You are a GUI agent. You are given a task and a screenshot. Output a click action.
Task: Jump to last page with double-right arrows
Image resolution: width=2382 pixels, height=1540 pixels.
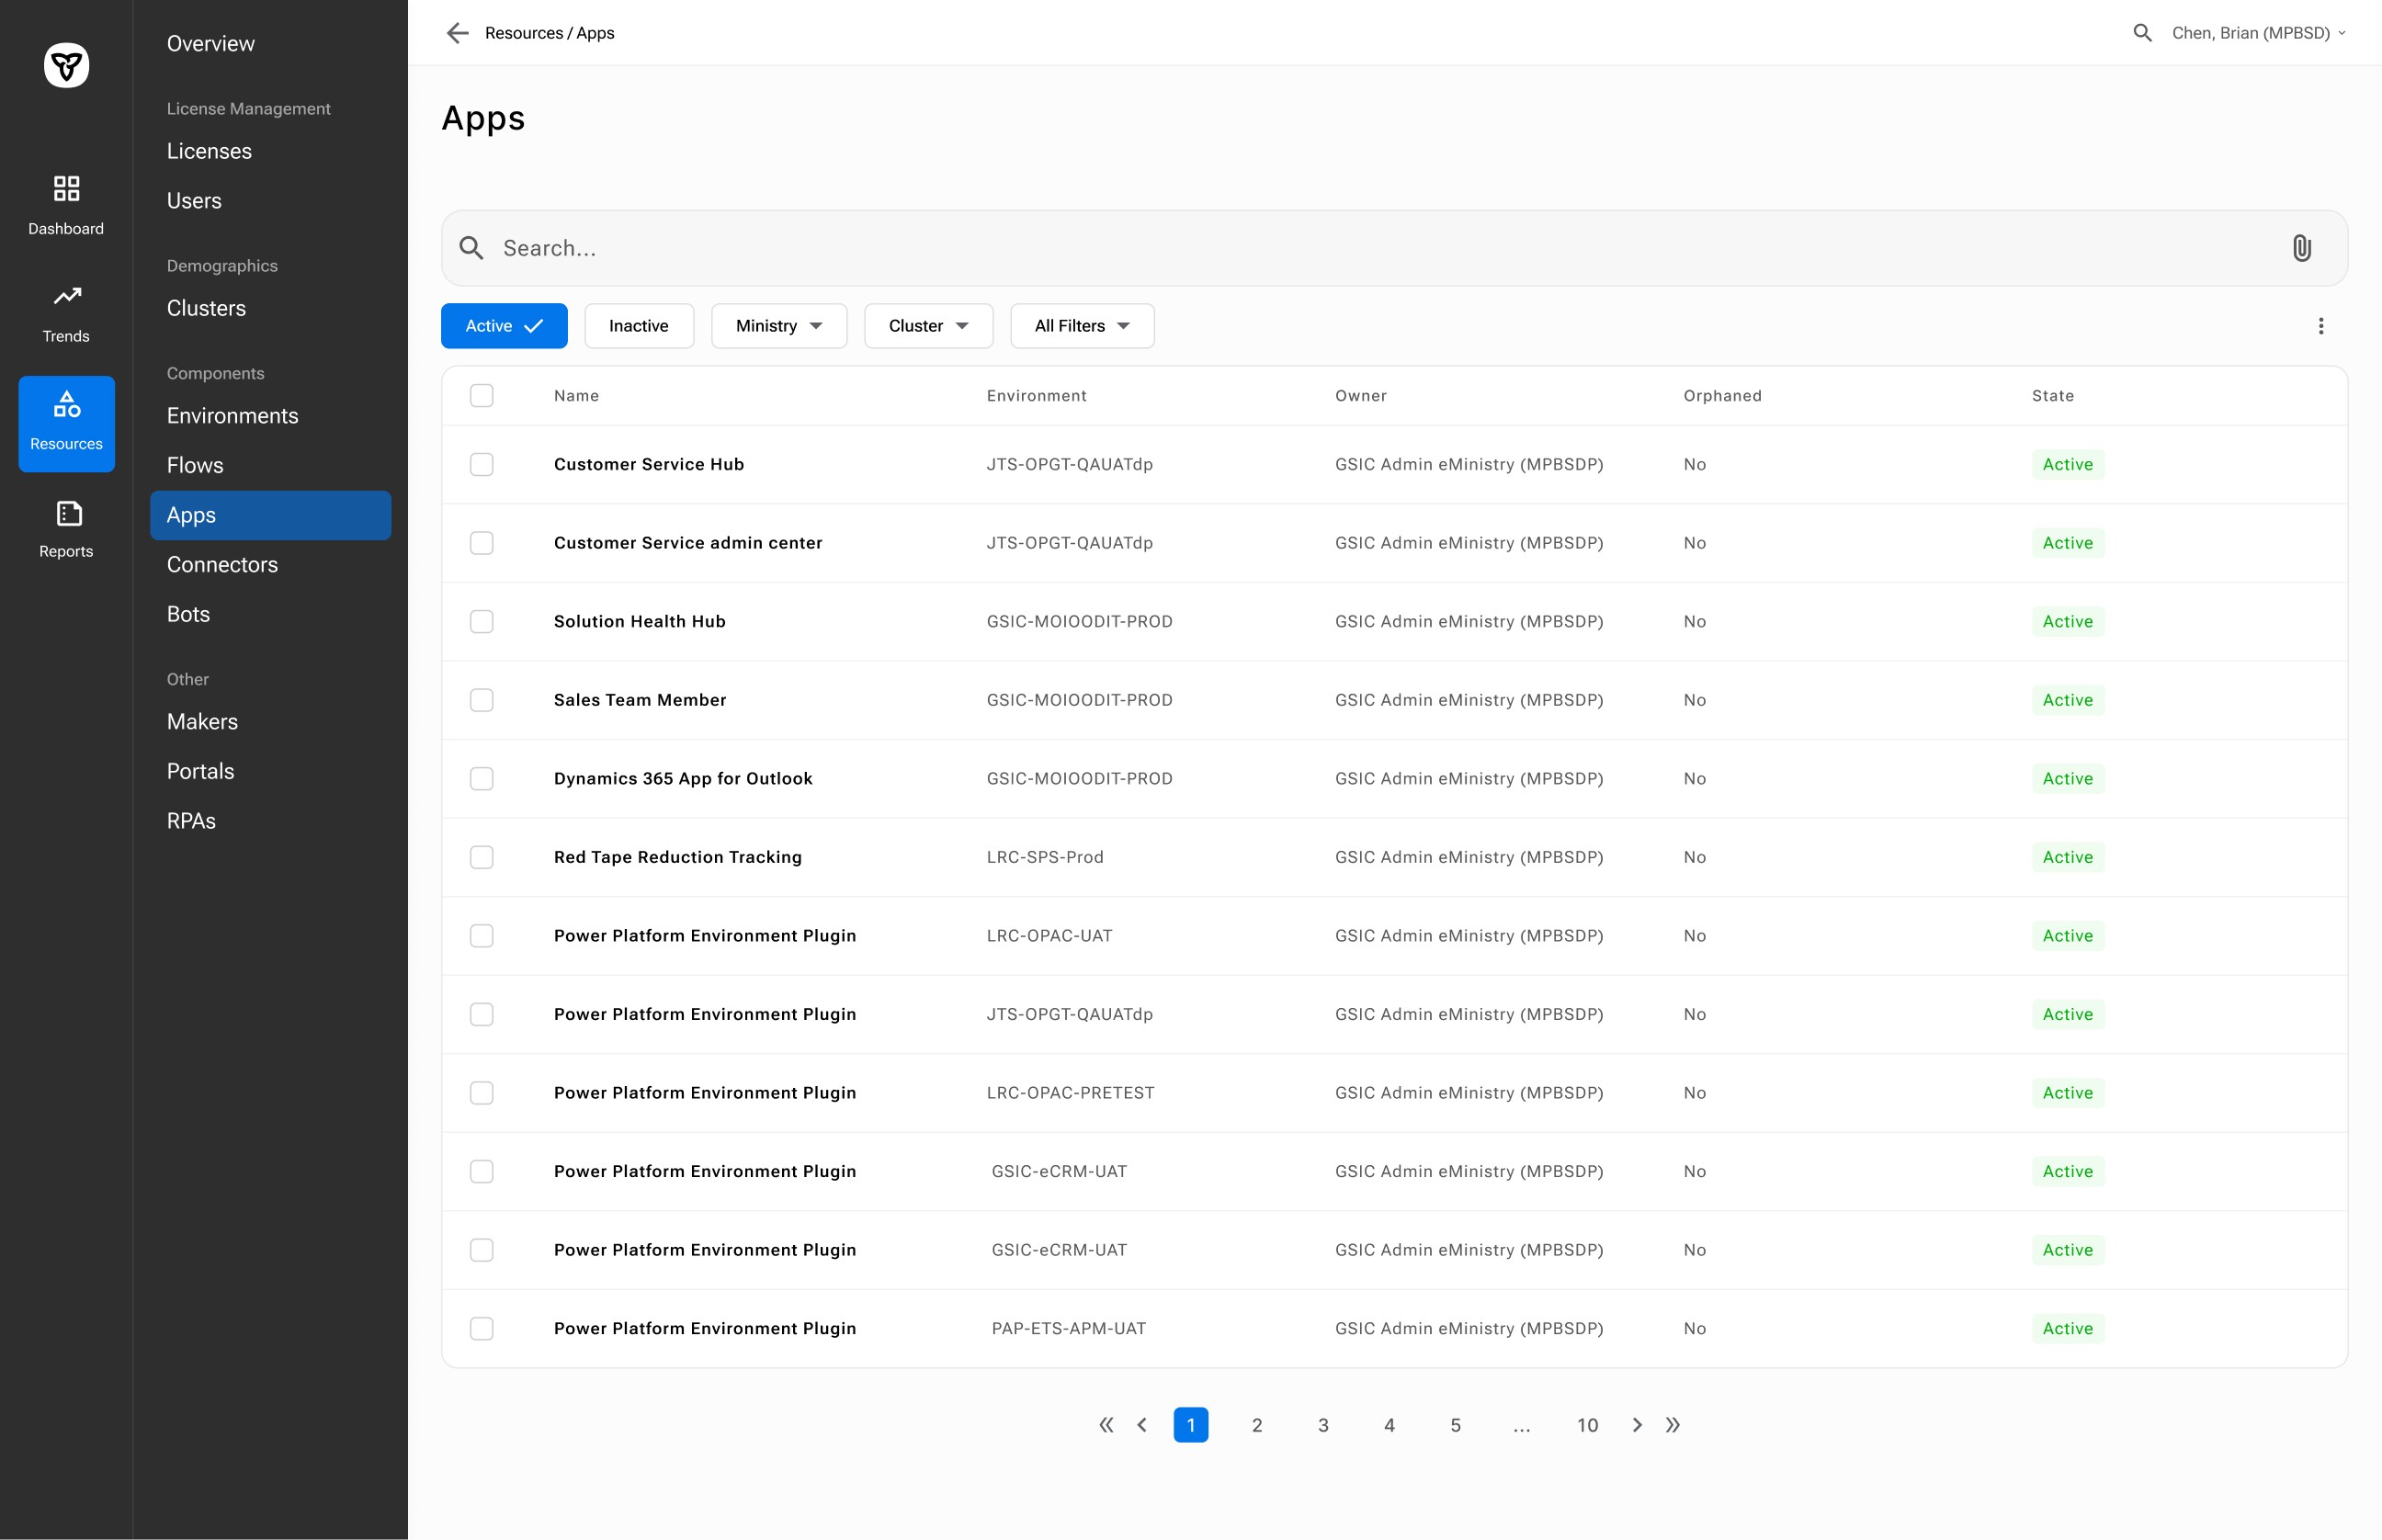(1672, 1425)
